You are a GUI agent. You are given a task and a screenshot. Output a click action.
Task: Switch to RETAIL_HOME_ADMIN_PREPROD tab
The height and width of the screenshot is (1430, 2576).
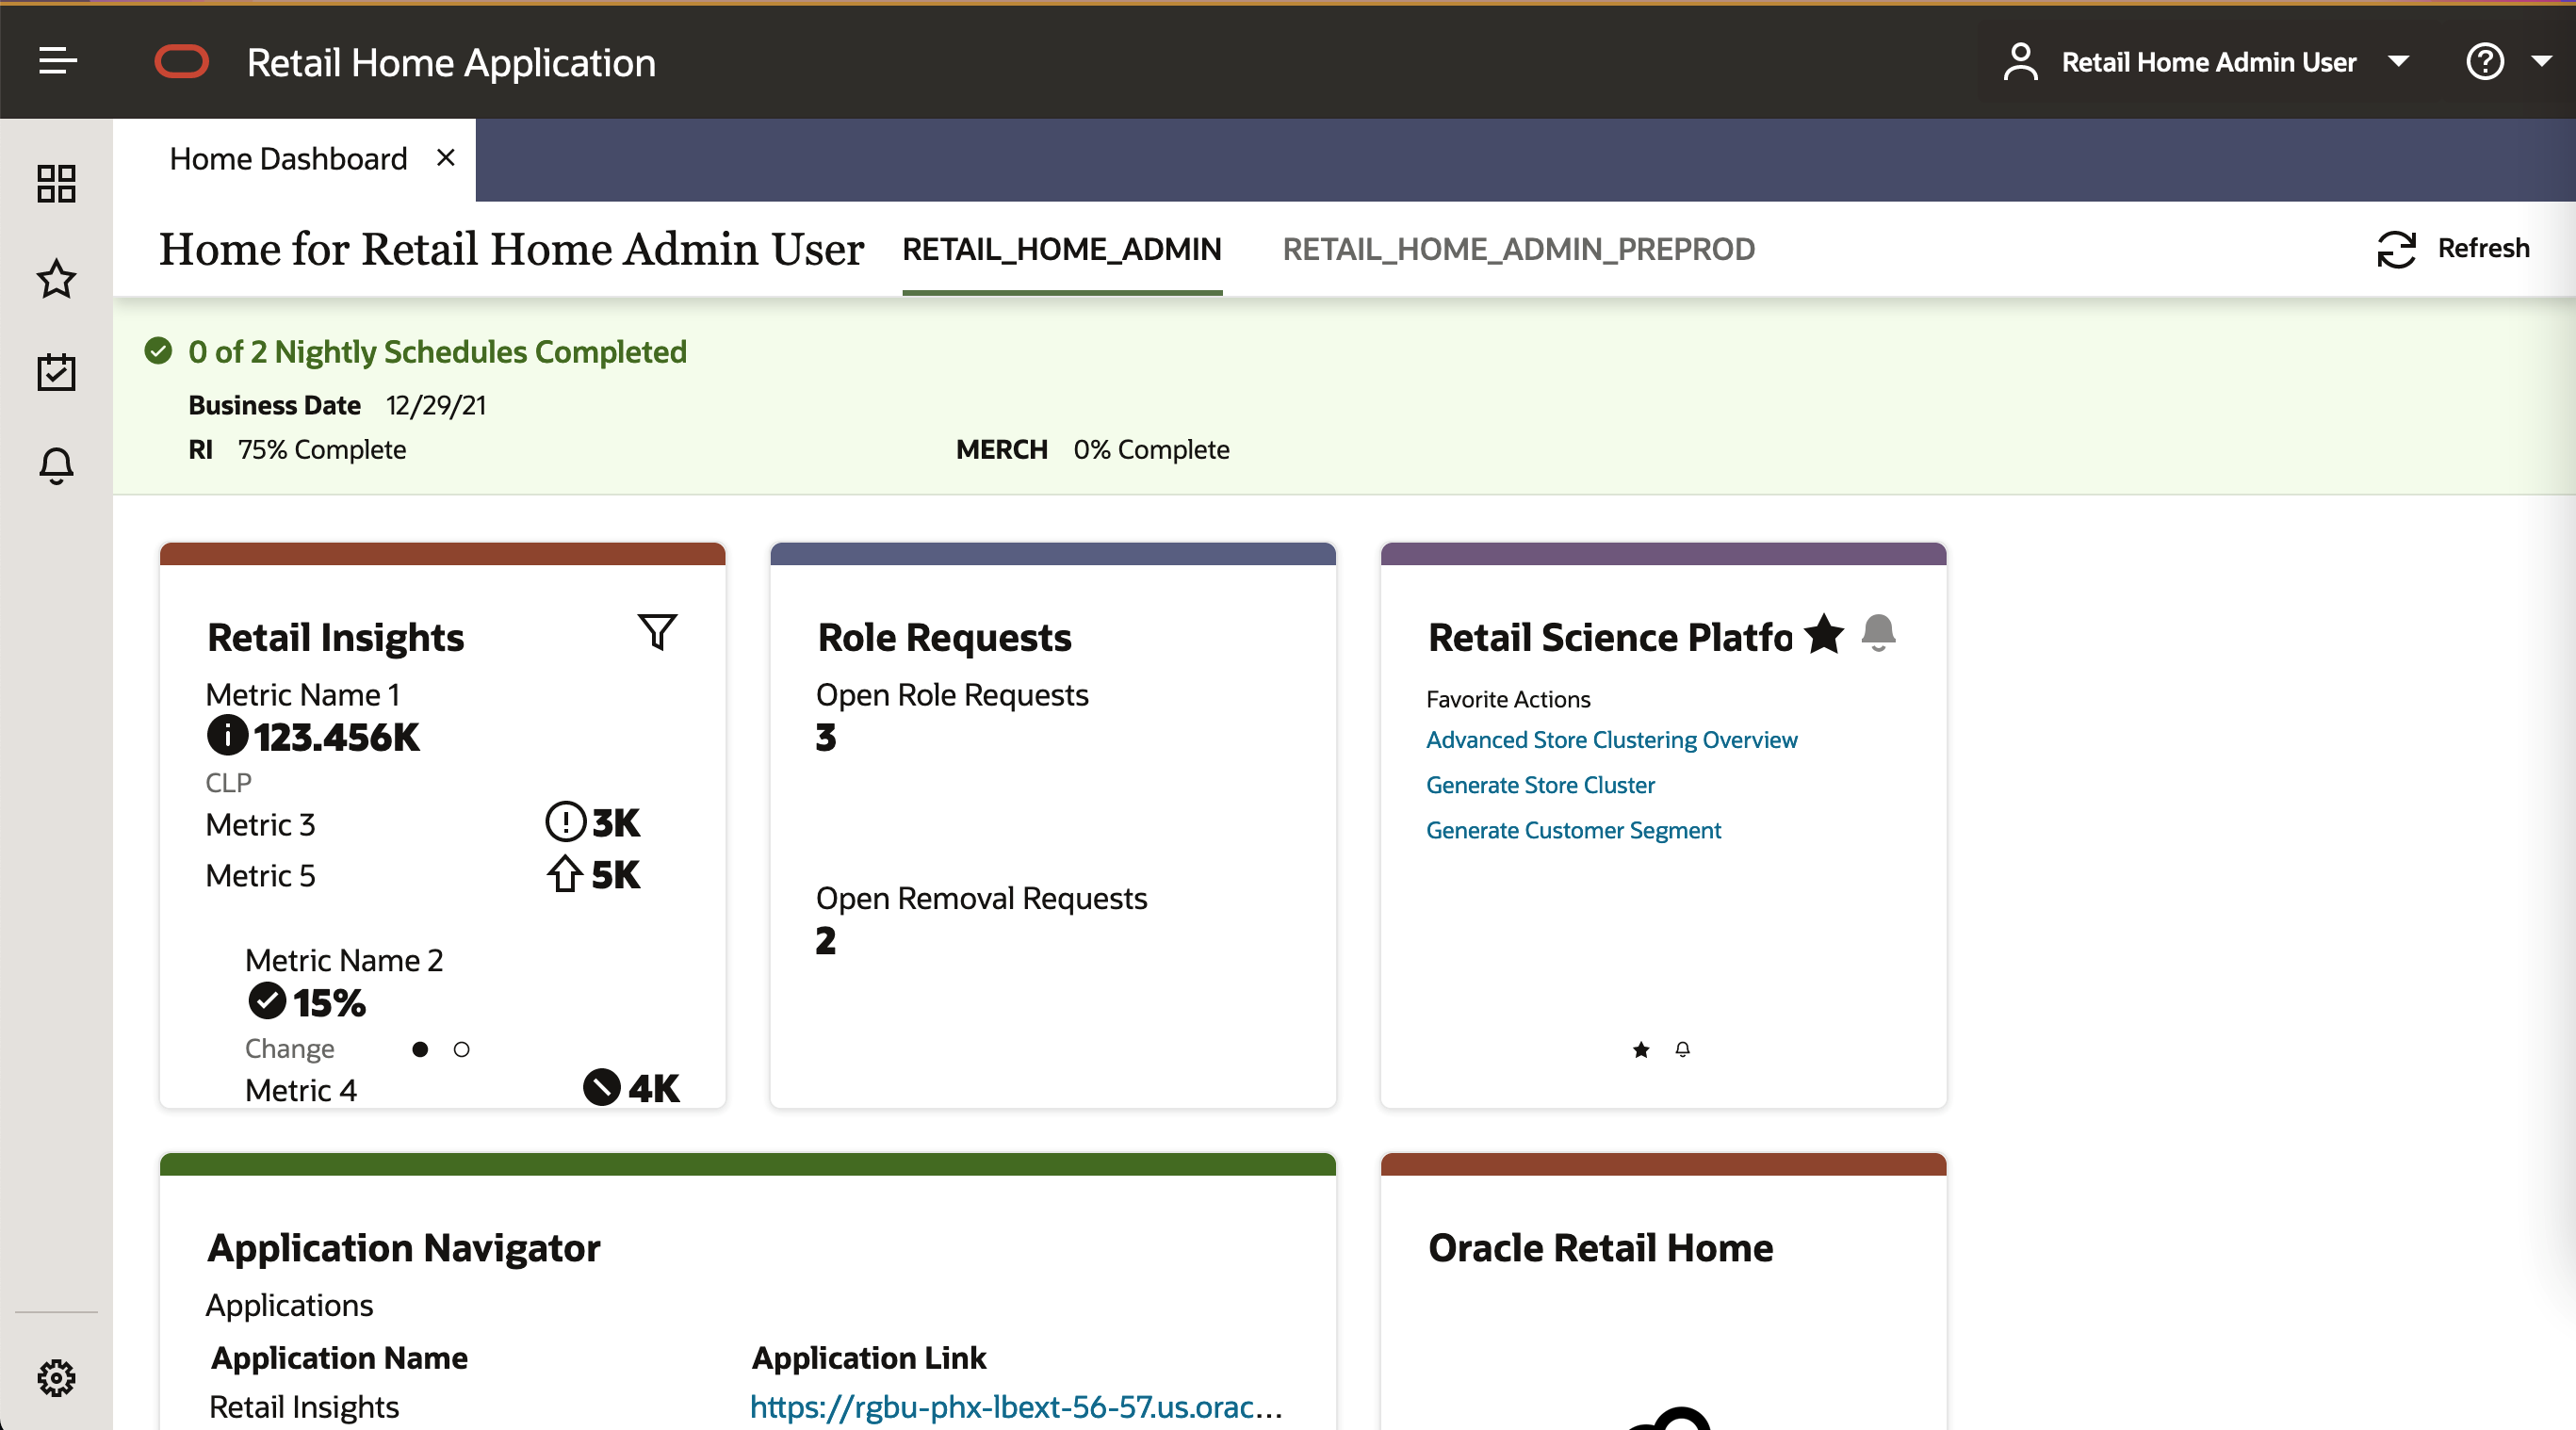tap(1519, 249)
